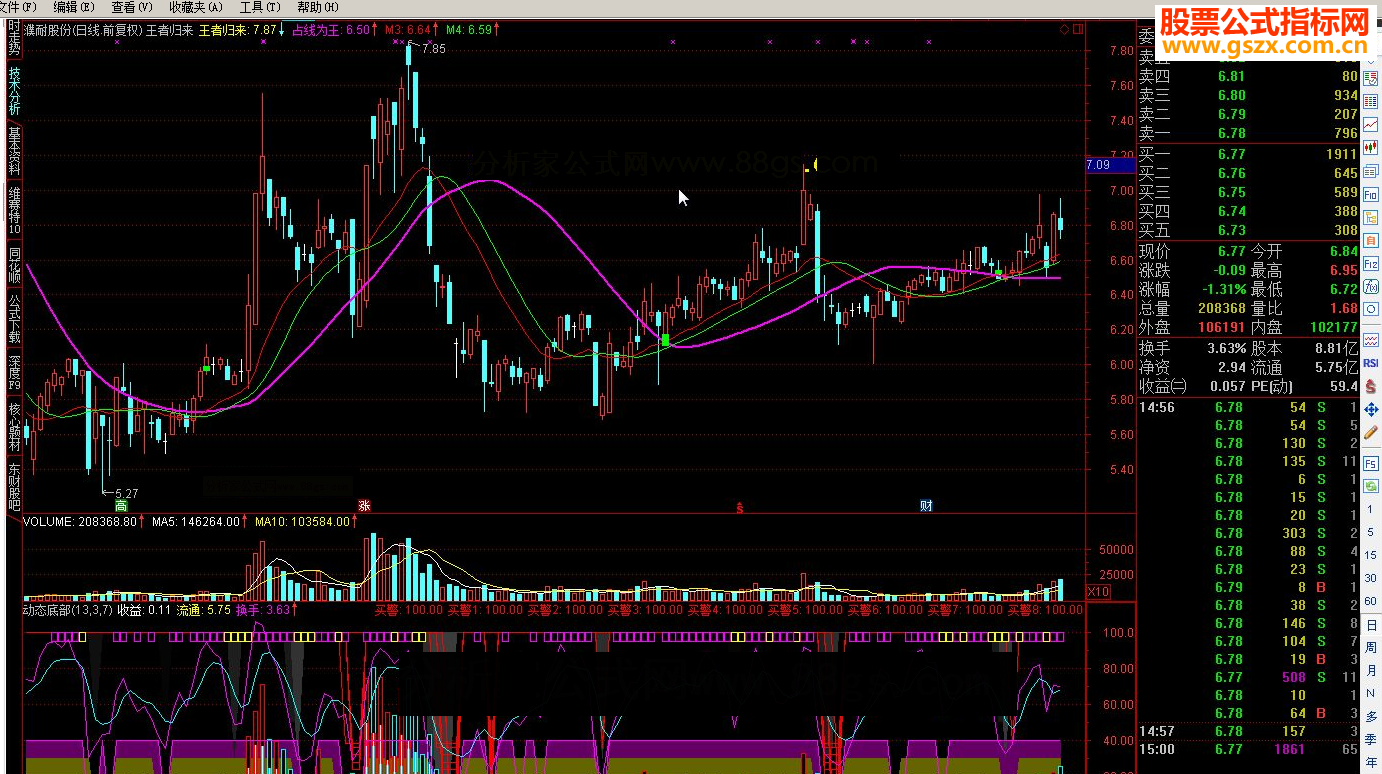
Task: Select the 买四 6.74 order row
Action: 1248,211
